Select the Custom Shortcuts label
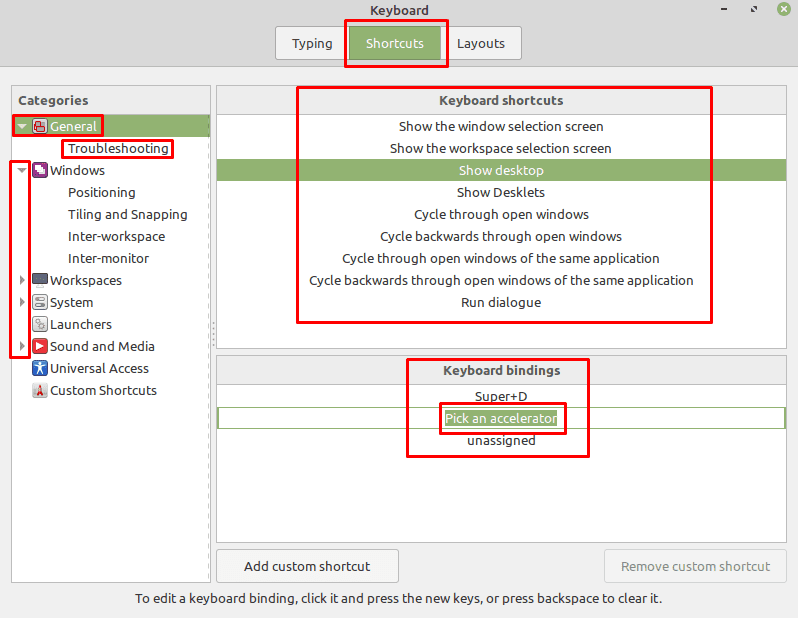The width and height of the screenshot is (798, 618). pyautogui.click(x=103, y=390)
